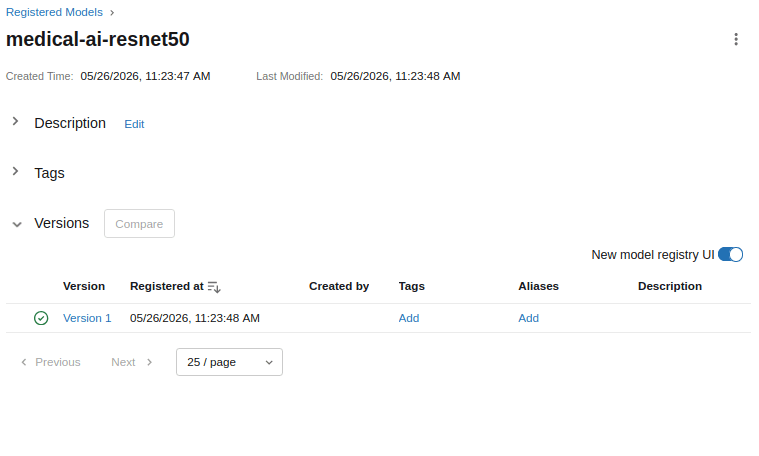Go to the Previous page
This screenshot has height=456, width=759.
point(50,362)
